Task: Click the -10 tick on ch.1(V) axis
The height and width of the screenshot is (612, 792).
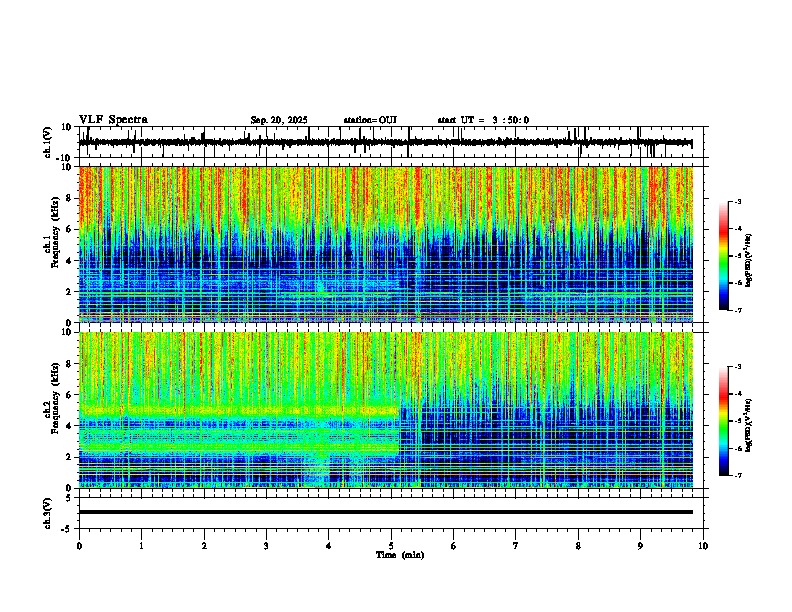Action: 65,158
